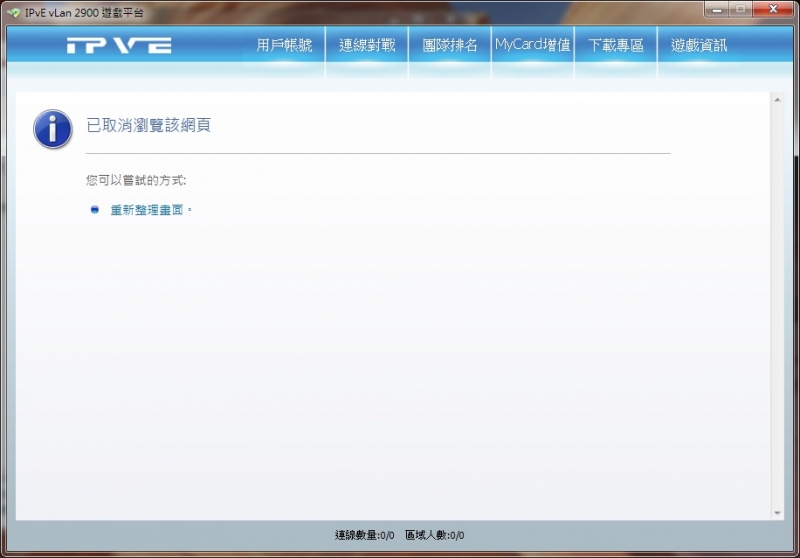Screen dimensions: 800x558
Task: Click the 您可以嘗試的方式 text
Action: [136, 180]
